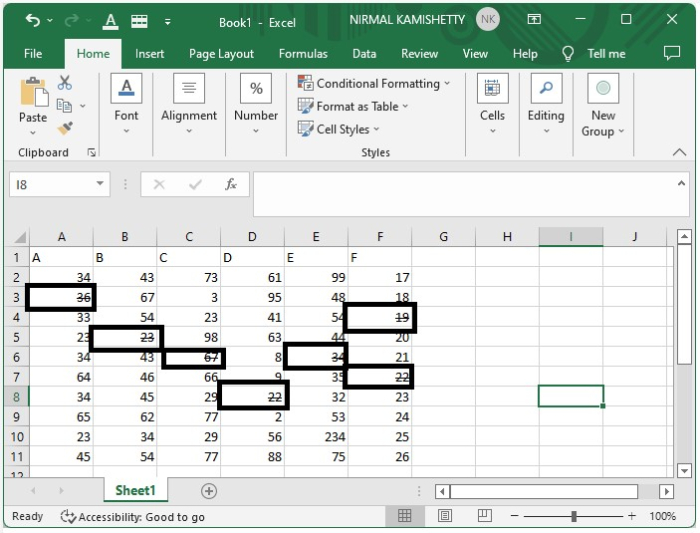Image resolution: width=700 pixels, height=533 pixels.
Task: Collapse the ribbon with the chevron
Action: point(679,152)
